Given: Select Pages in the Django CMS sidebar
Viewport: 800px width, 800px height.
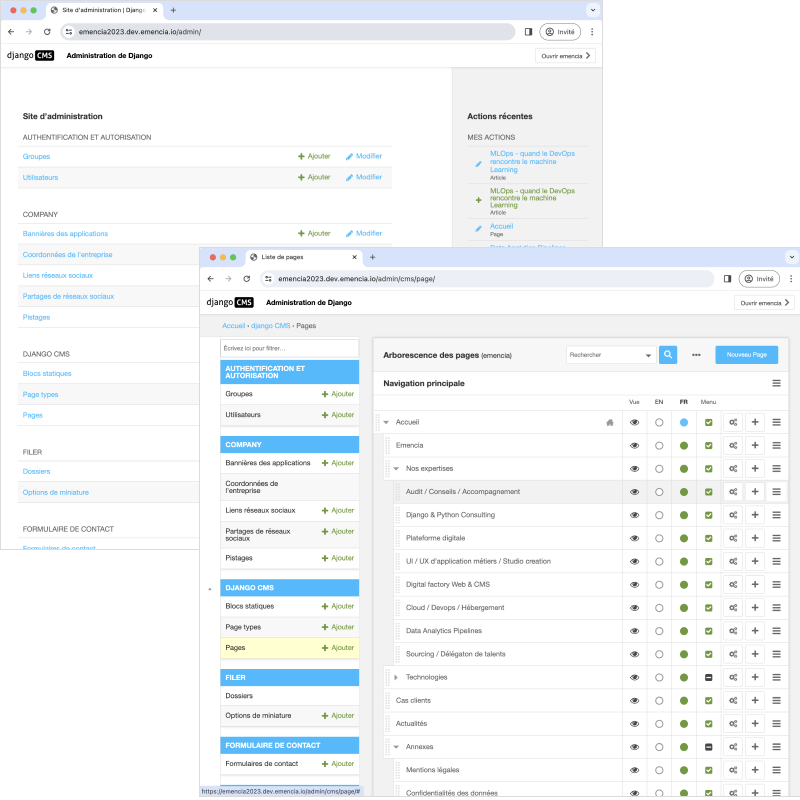Looking at the screenshot, I should point(235,647).
